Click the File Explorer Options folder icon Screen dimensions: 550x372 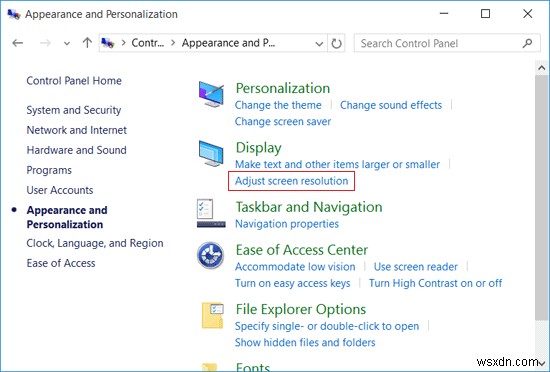click(x=213, y=316)
